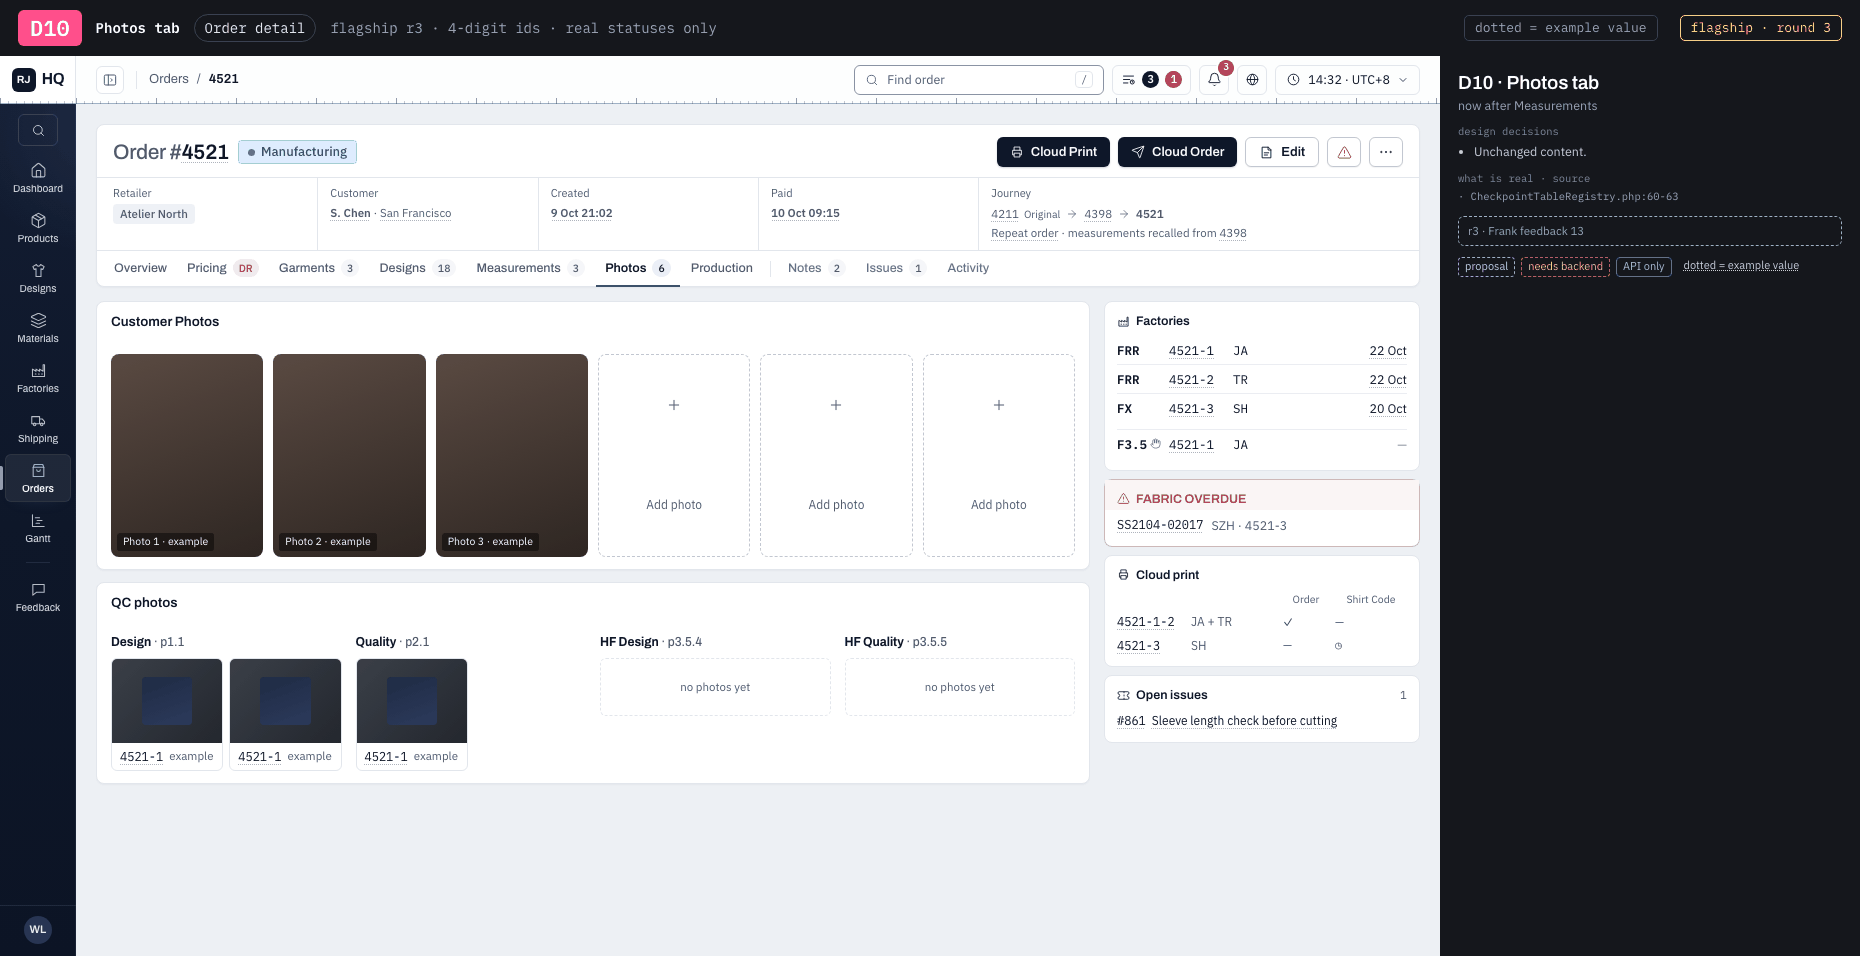Open original order 4211 link

(1004, 214)
